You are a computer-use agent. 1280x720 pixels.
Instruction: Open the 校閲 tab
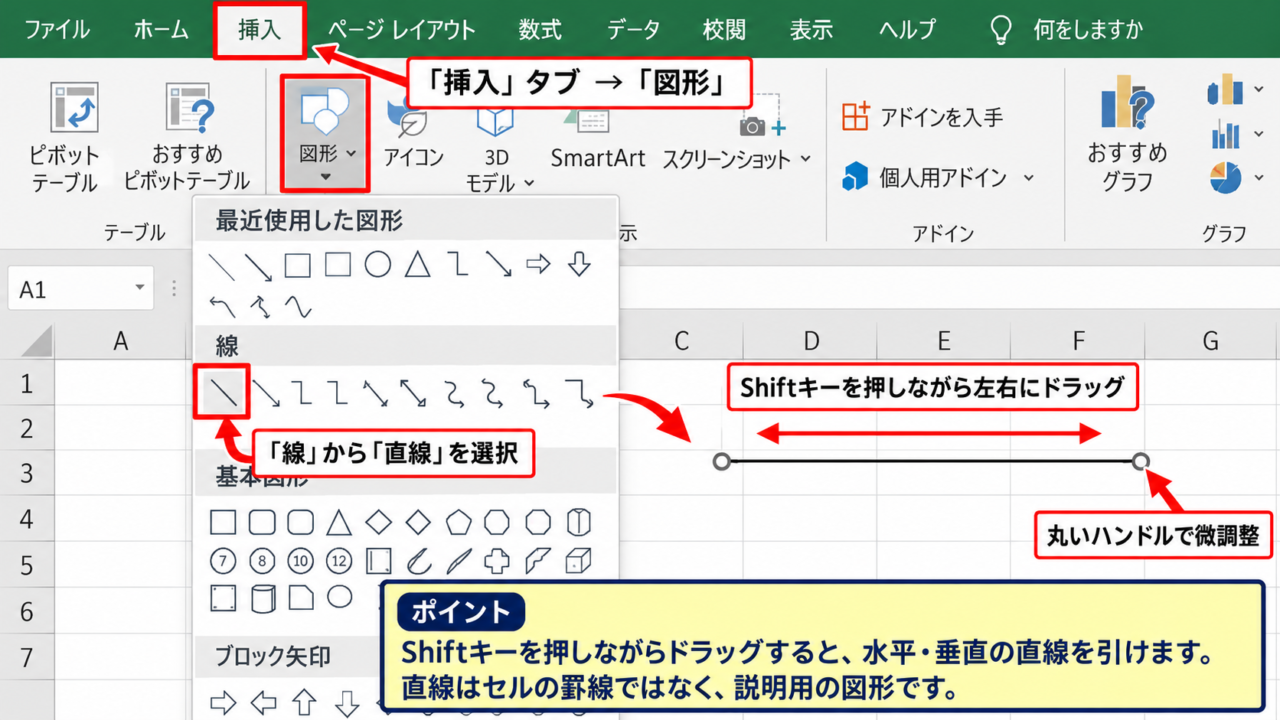pos(724,29)
